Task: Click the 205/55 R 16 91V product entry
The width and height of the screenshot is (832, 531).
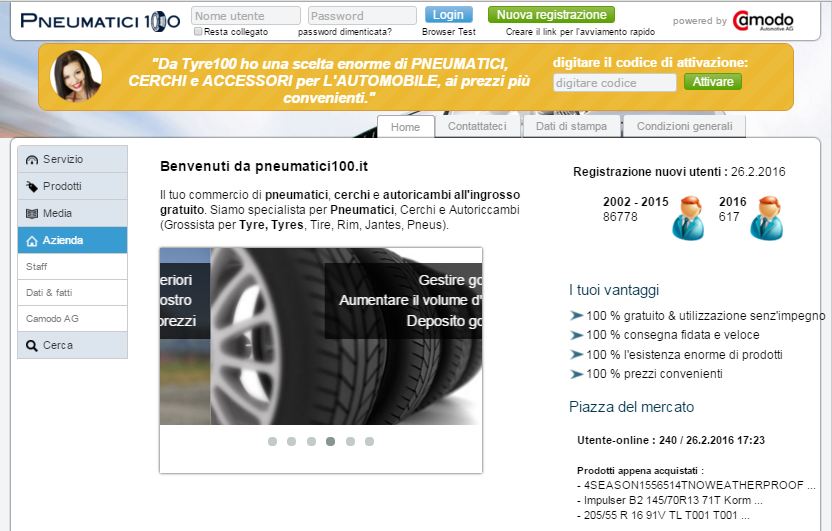Action: (663, 515)
